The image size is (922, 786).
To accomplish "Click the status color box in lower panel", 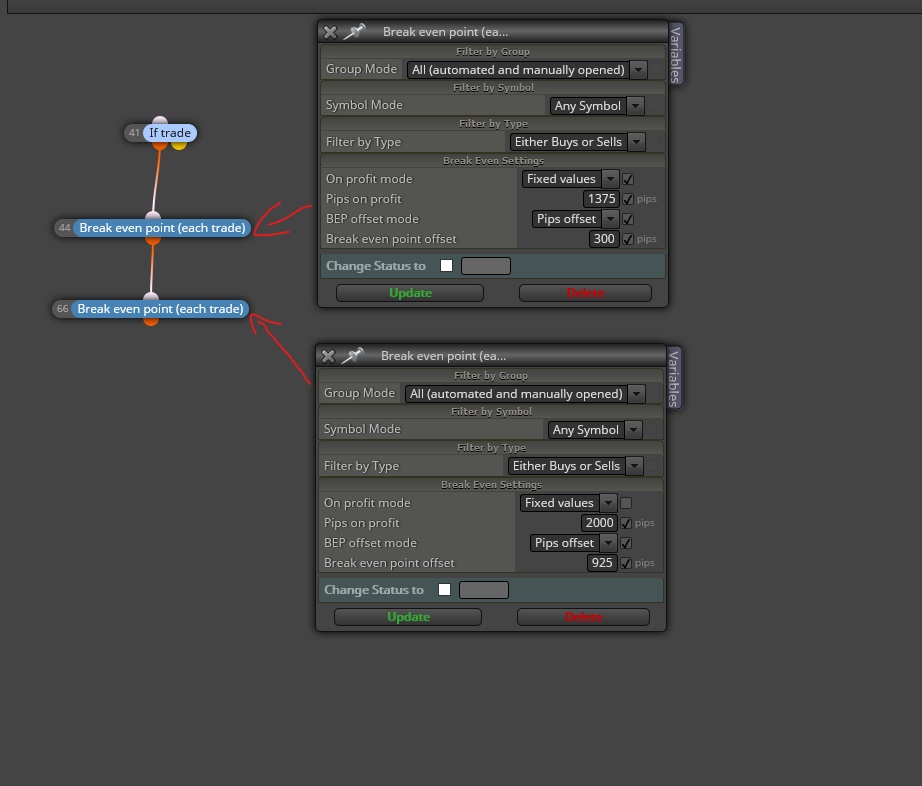I will point(484,590).
